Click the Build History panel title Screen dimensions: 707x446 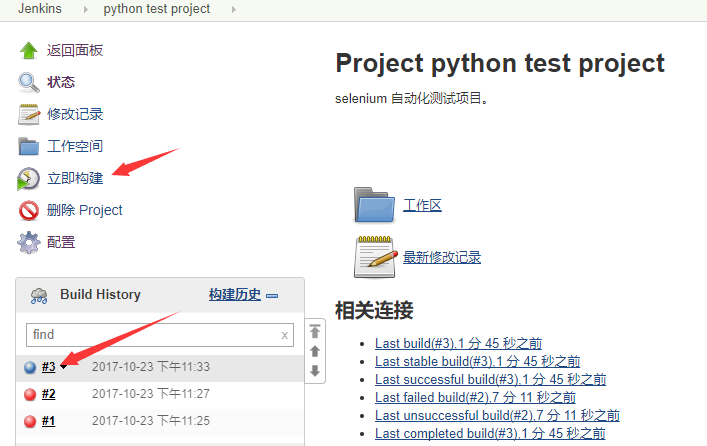coord(101,294)
